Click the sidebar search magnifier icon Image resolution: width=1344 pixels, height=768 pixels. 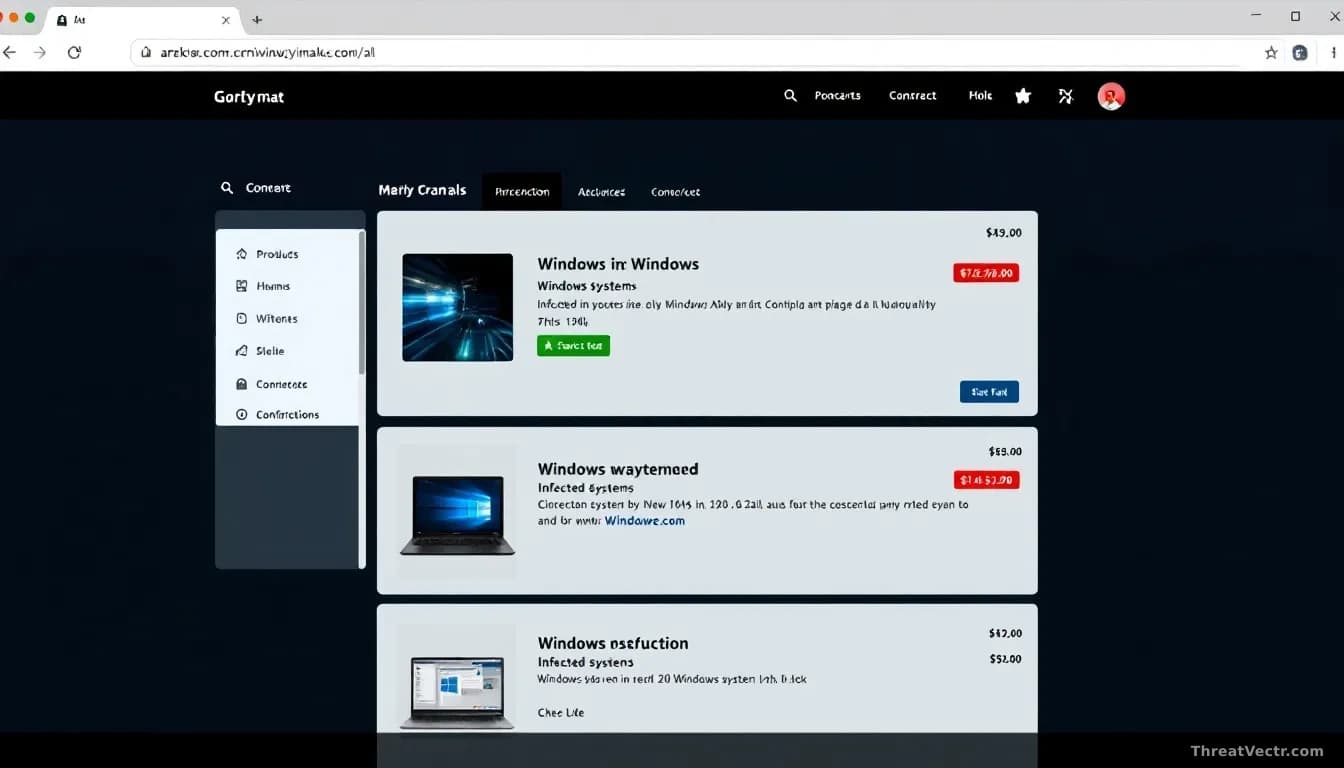227,187
